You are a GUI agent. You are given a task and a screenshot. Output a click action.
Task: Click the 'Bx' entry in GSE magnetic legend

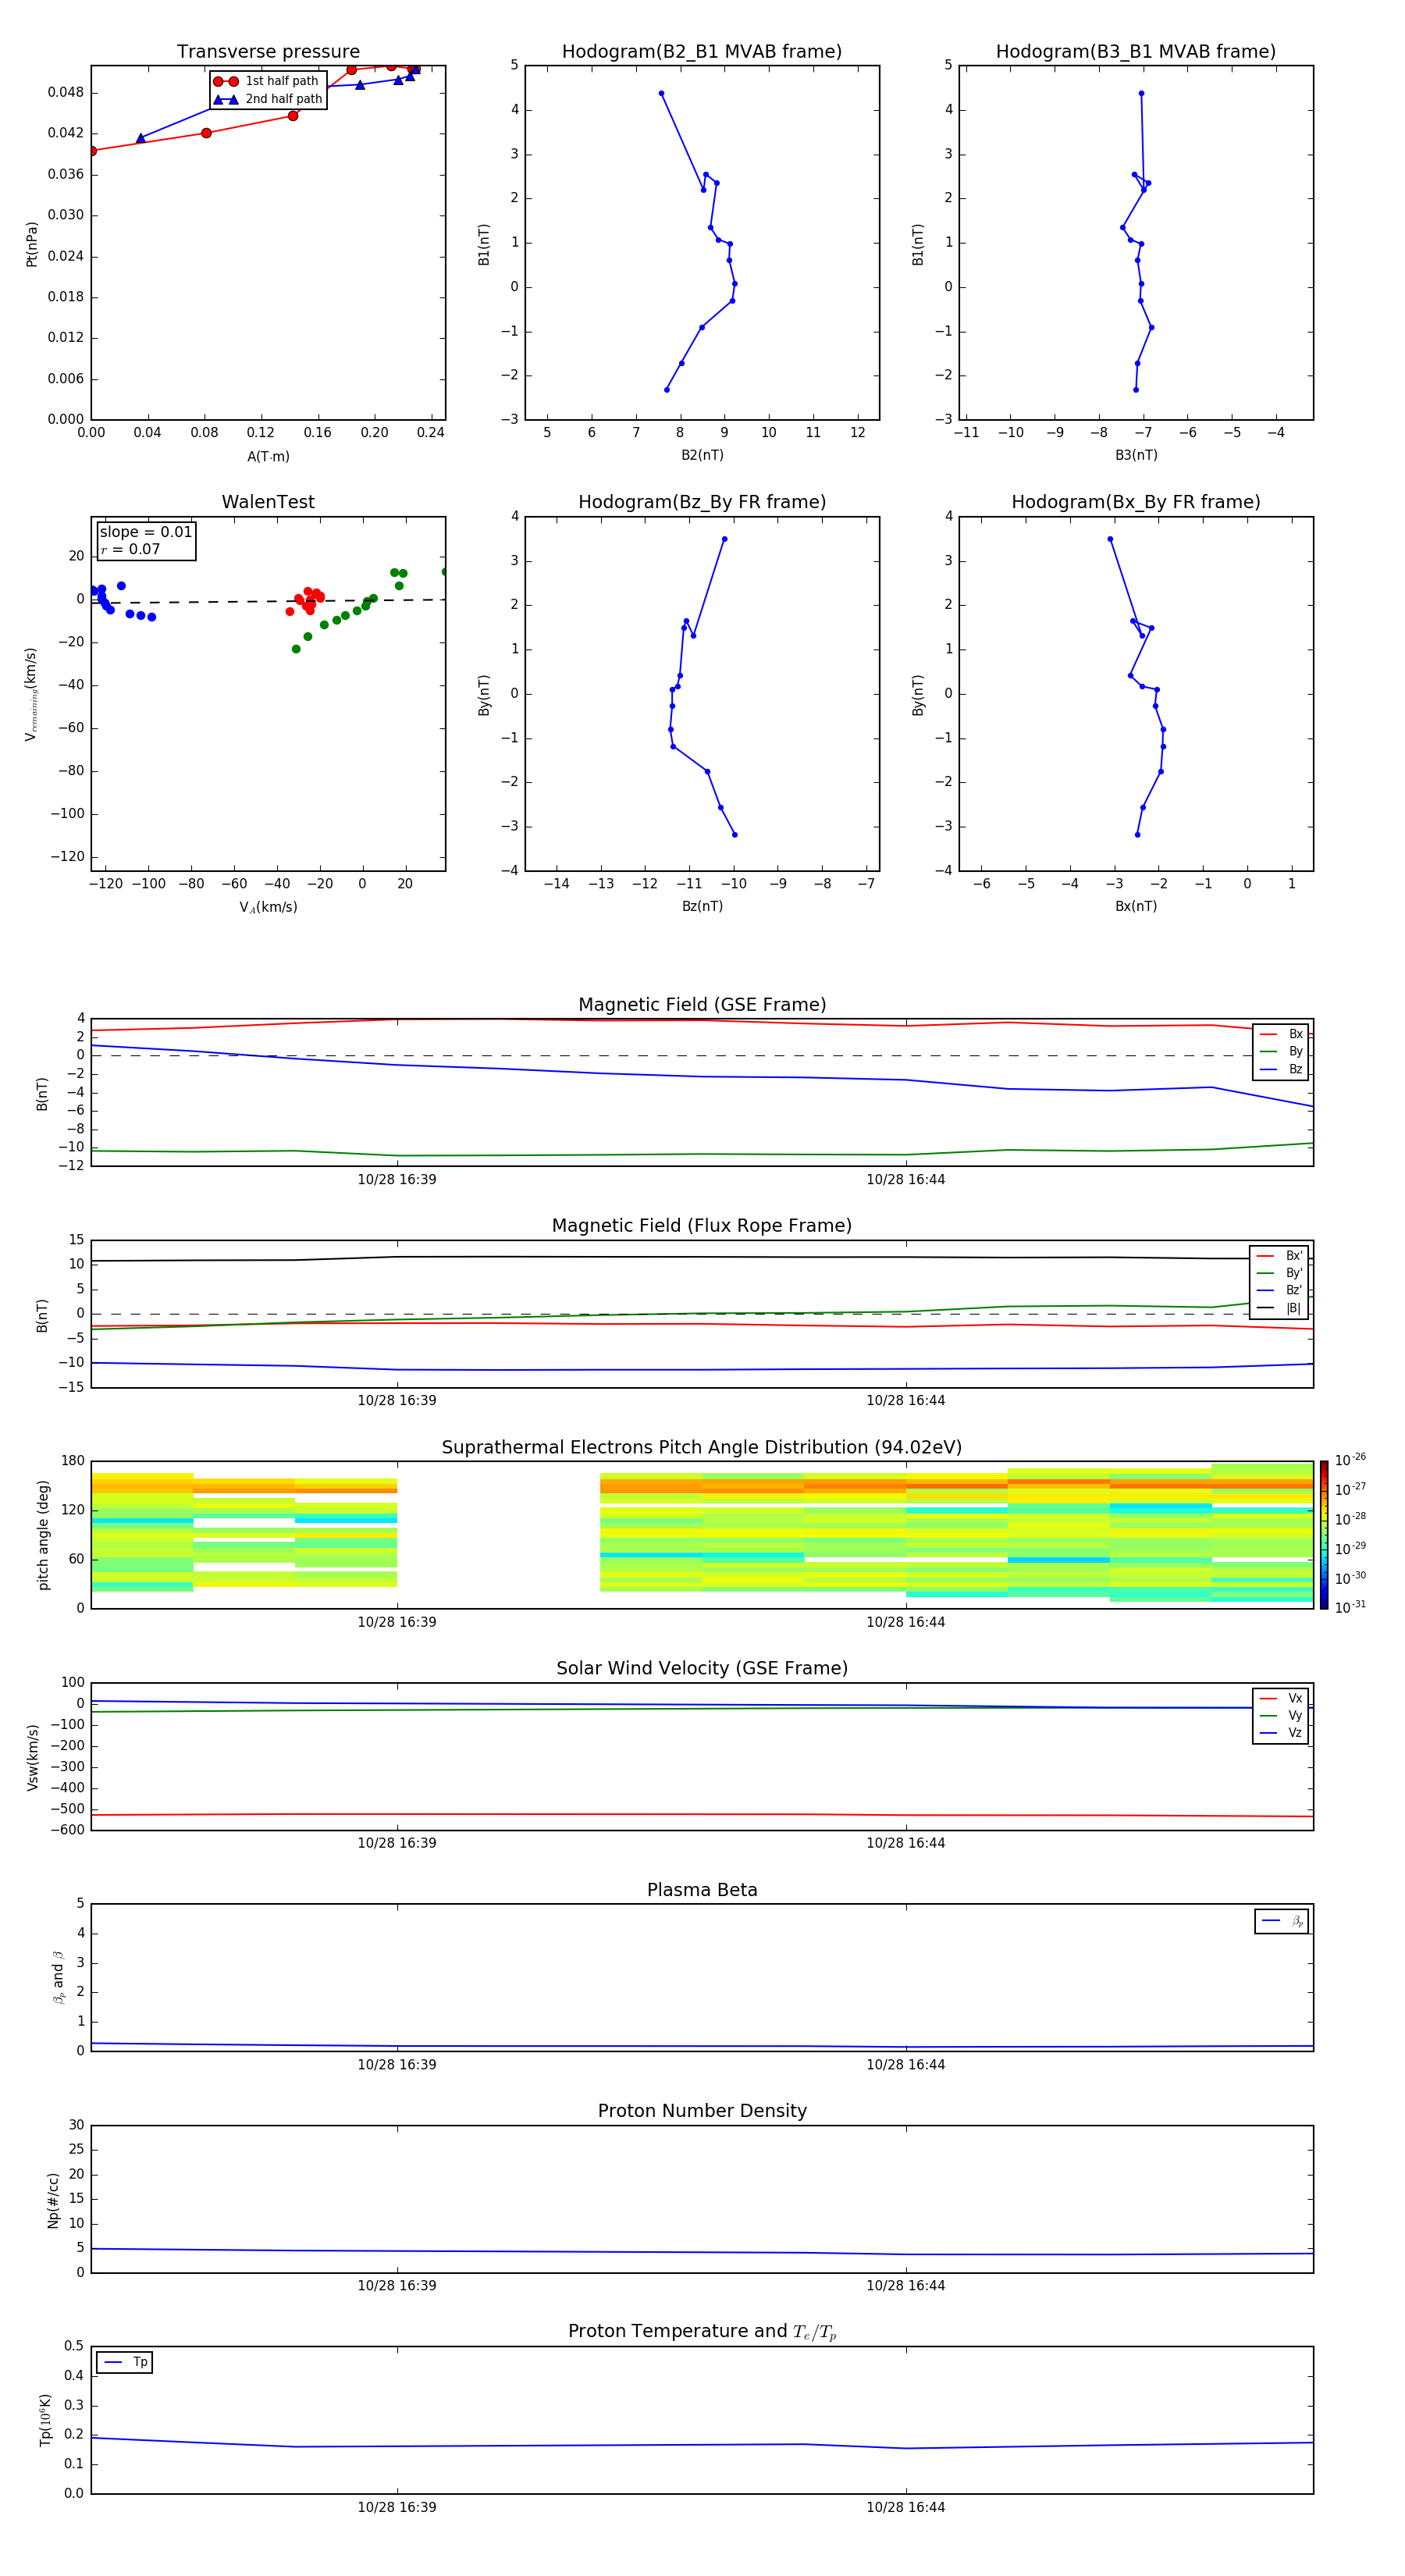click(1281, 1034)
